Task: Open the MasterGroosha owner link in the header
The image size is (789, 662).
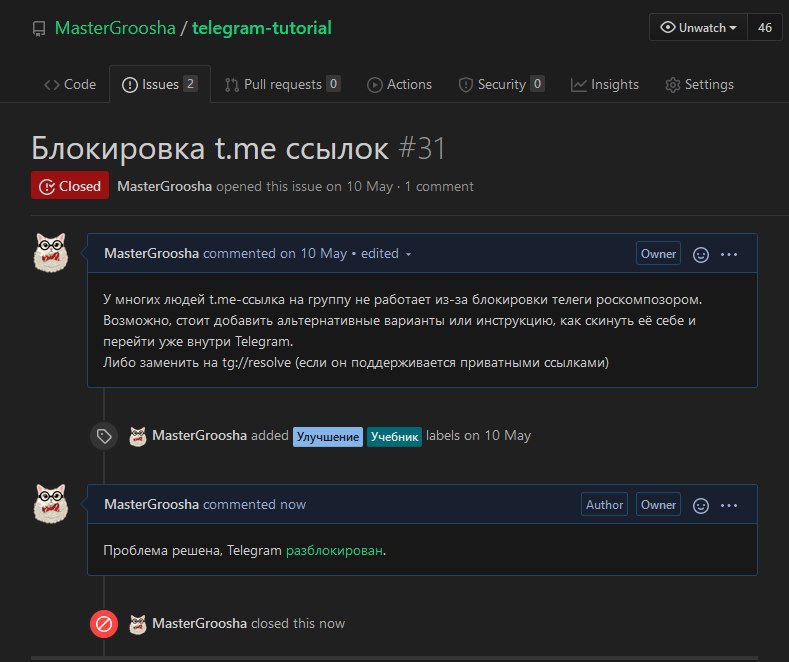Action: coord(115,28)
